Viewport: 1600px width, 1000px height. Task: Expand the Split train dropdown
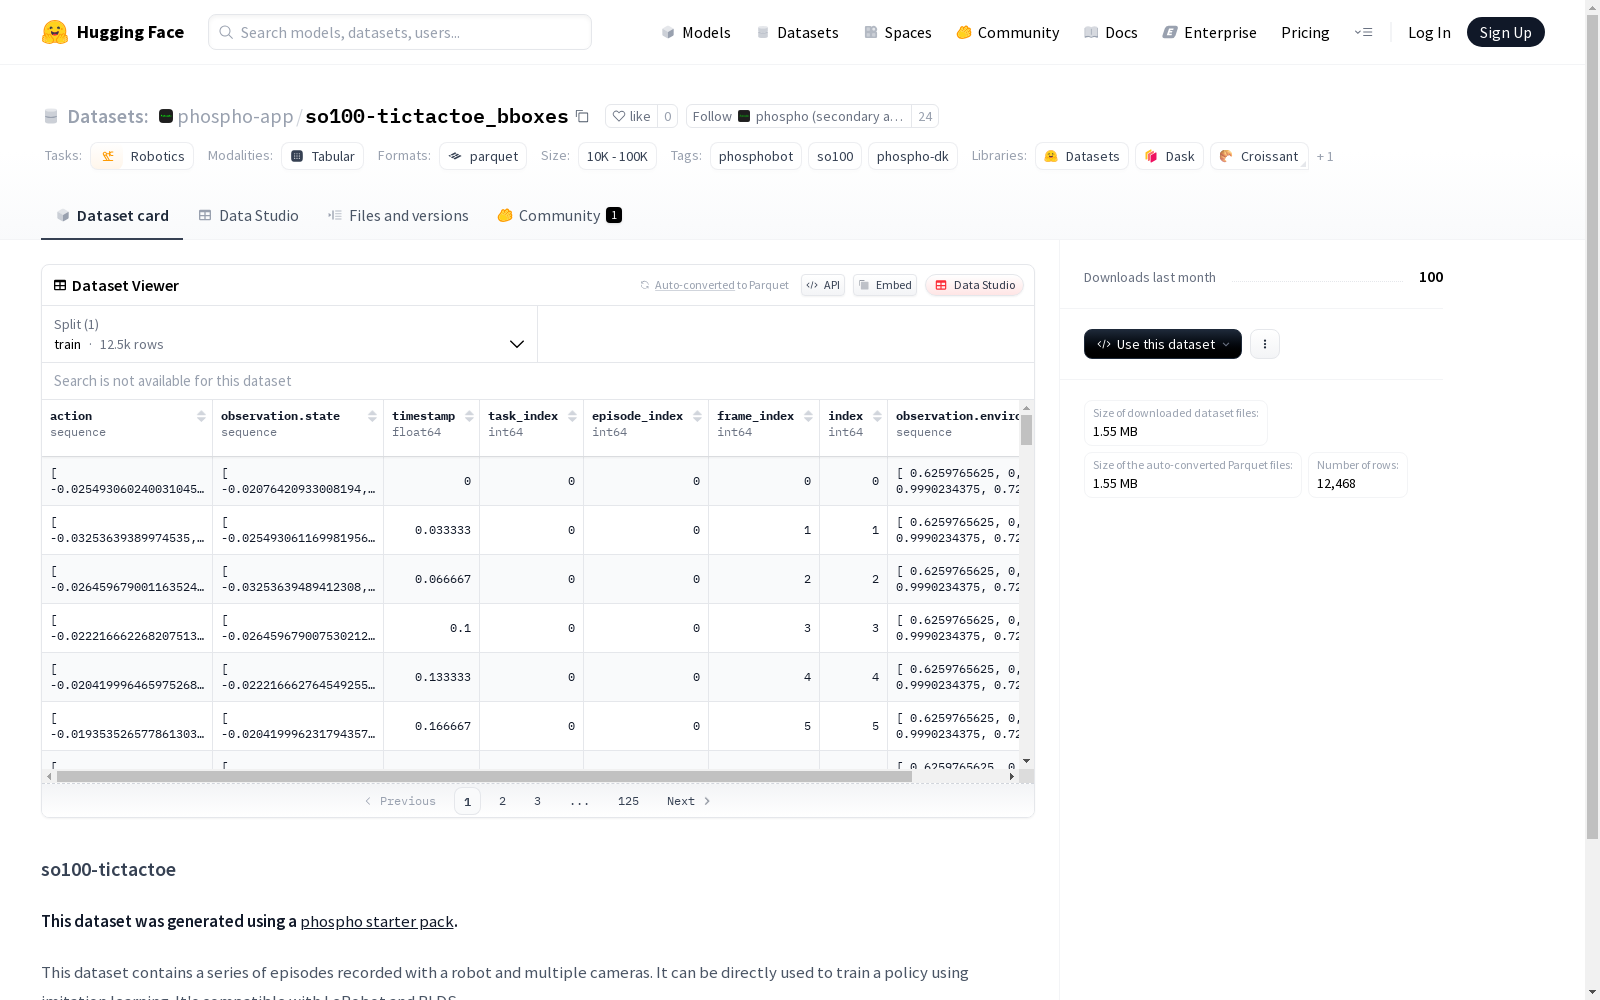pos(290,334)
